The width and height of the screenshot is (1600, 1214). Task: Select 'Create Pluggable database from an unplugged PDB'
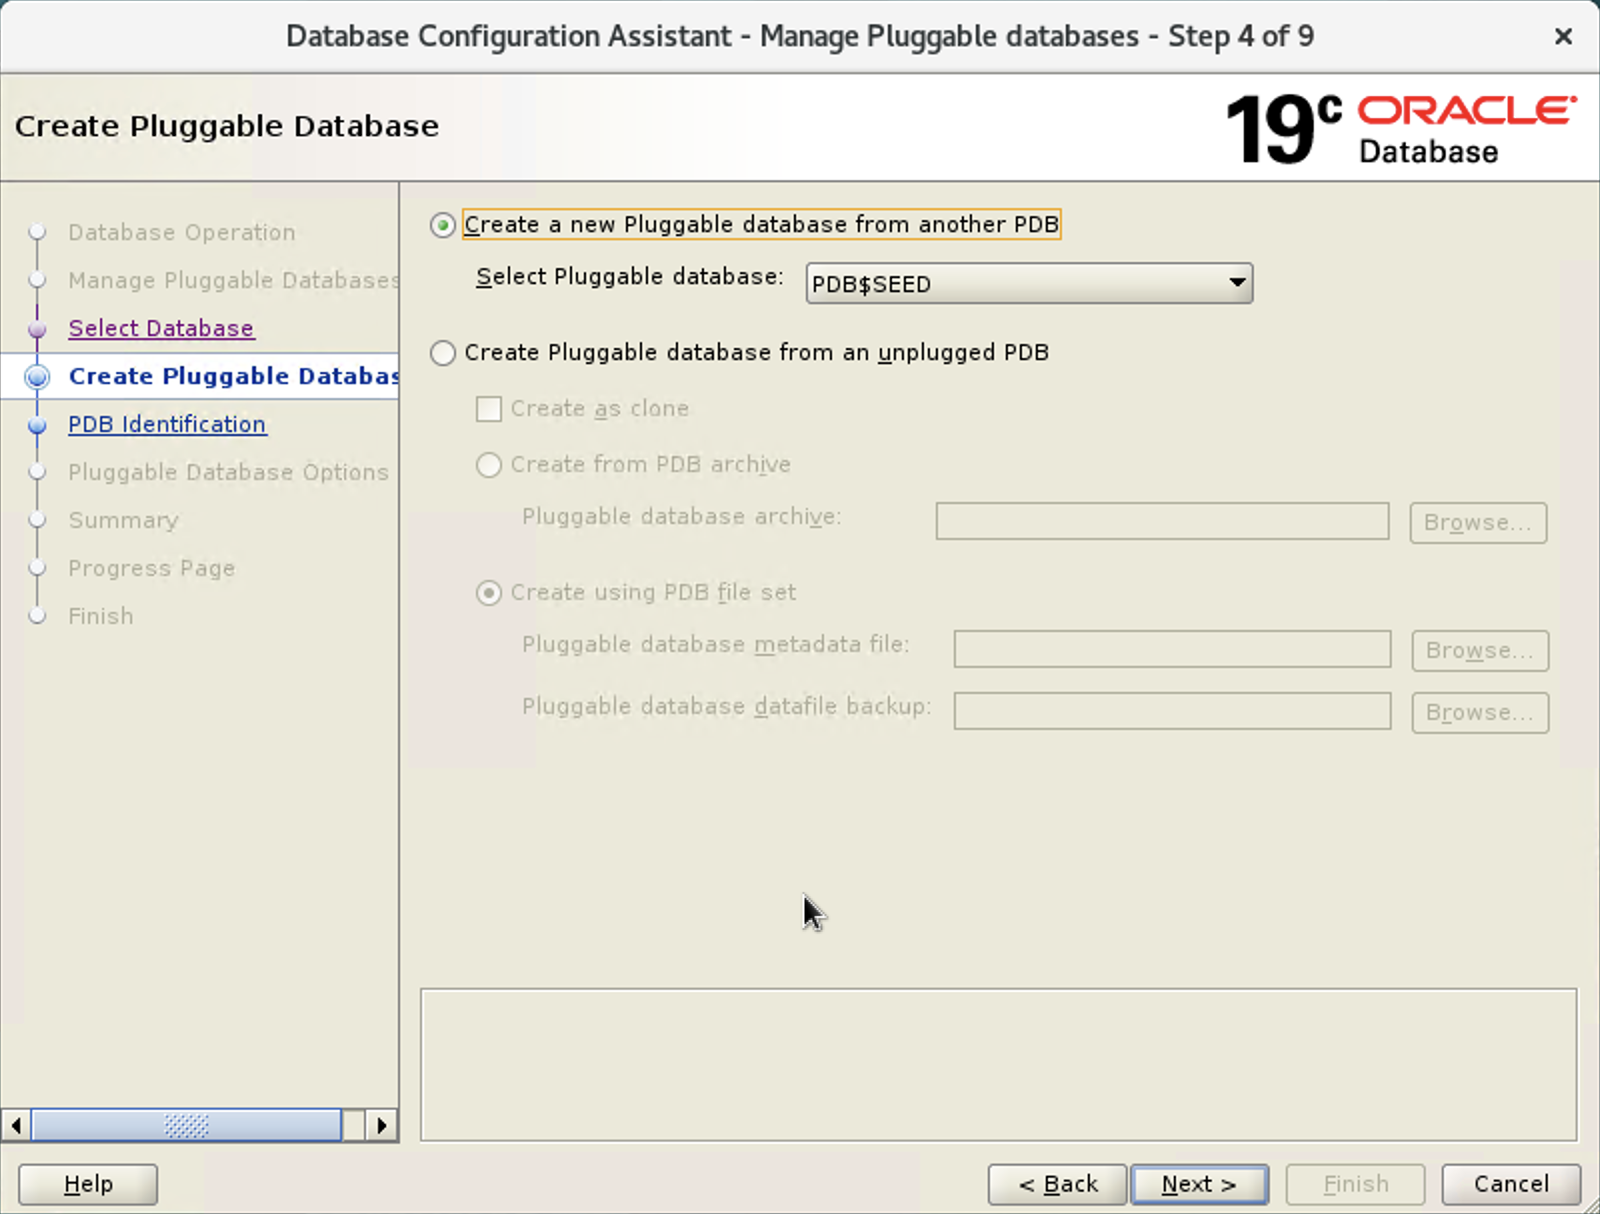pyautogui.click(x=443, y=353)
